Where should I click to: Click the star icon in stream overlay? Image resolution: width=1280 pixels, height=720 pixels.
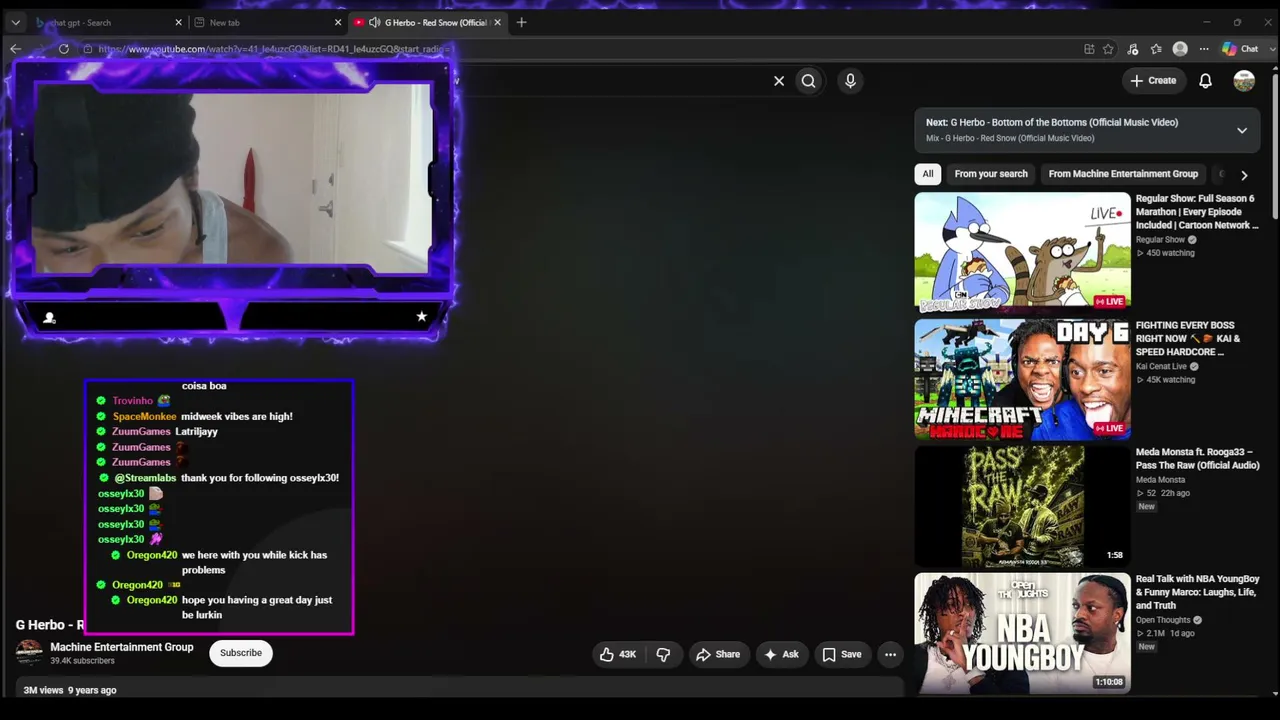421,316
